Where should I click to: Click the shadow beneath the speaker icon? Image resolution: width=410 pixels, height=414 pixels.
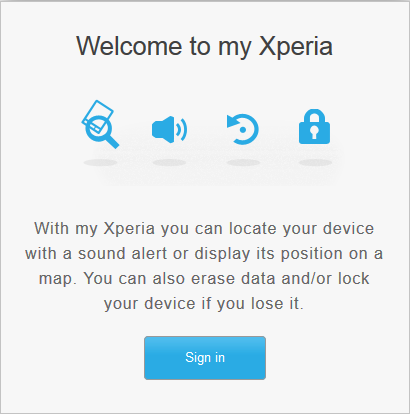tap(169, 163)
